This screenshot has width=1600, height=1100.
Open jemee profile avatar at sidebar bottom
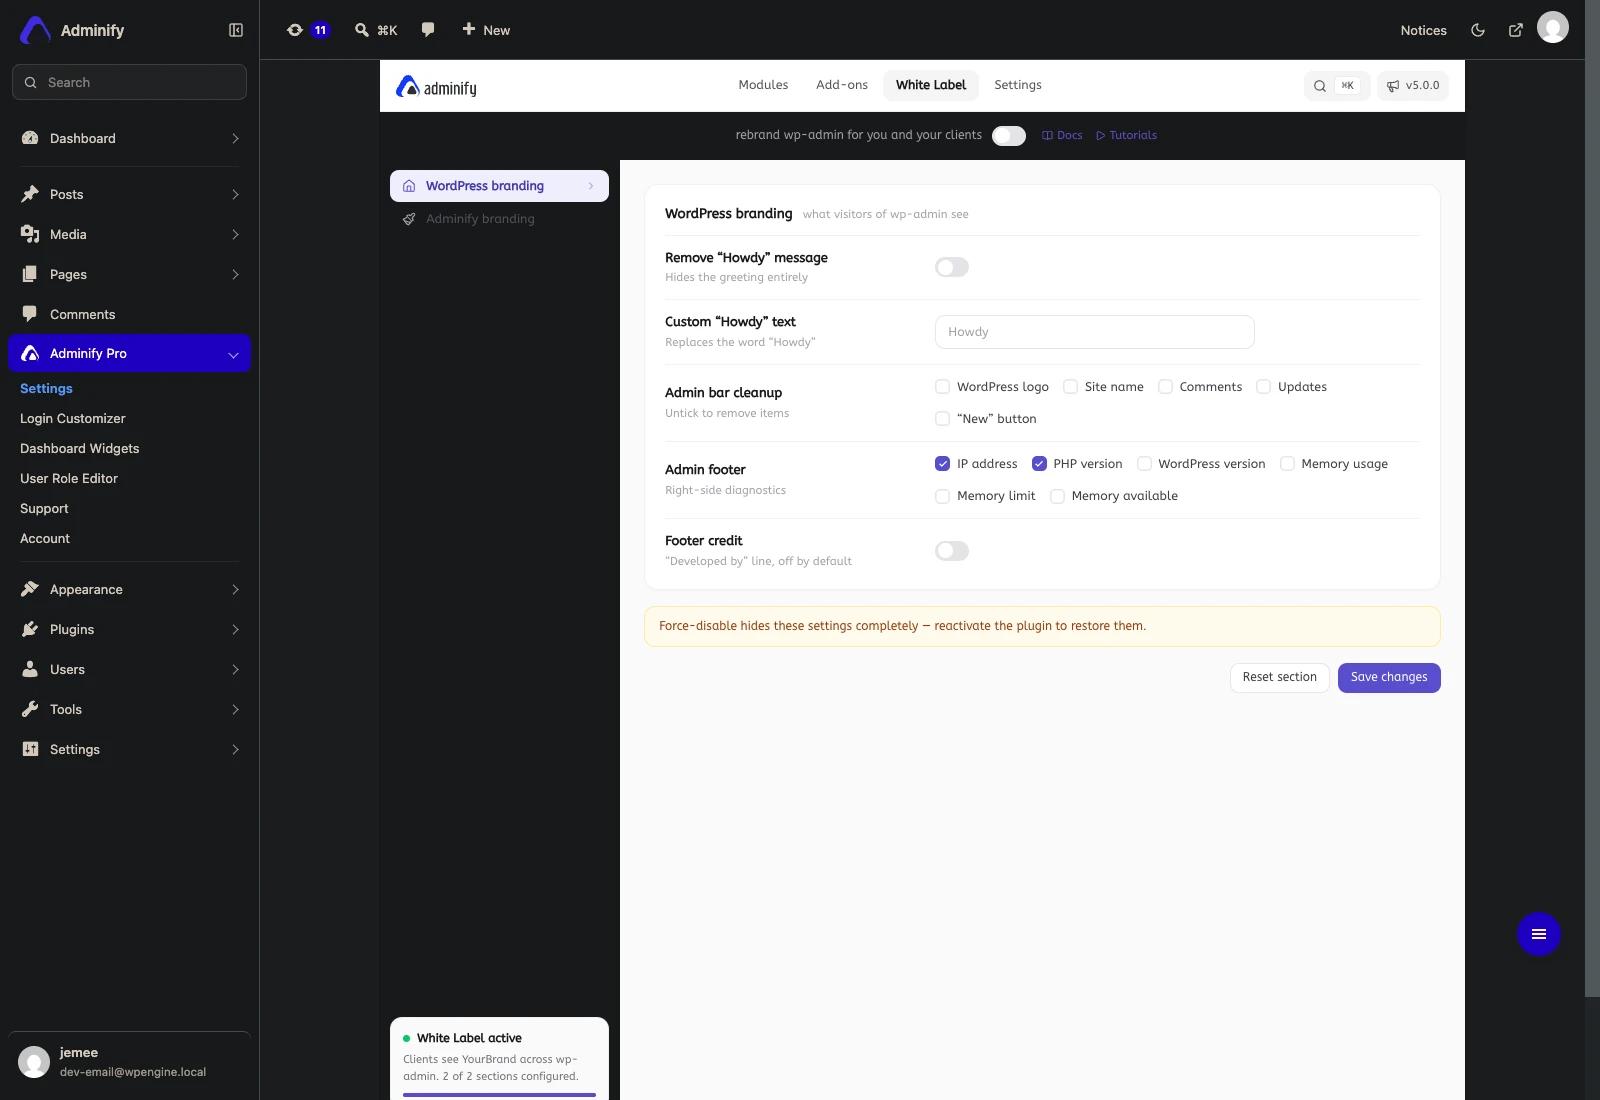tap(34, 1061)
